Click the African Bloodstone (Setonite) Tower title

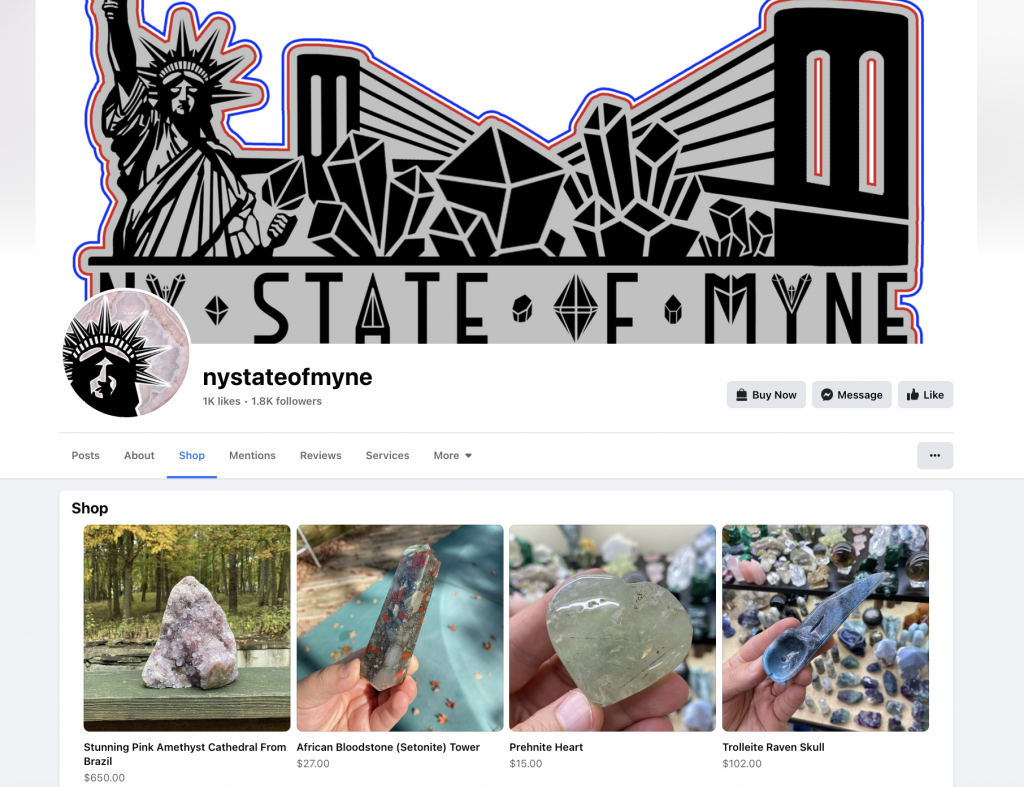[388, 747]
